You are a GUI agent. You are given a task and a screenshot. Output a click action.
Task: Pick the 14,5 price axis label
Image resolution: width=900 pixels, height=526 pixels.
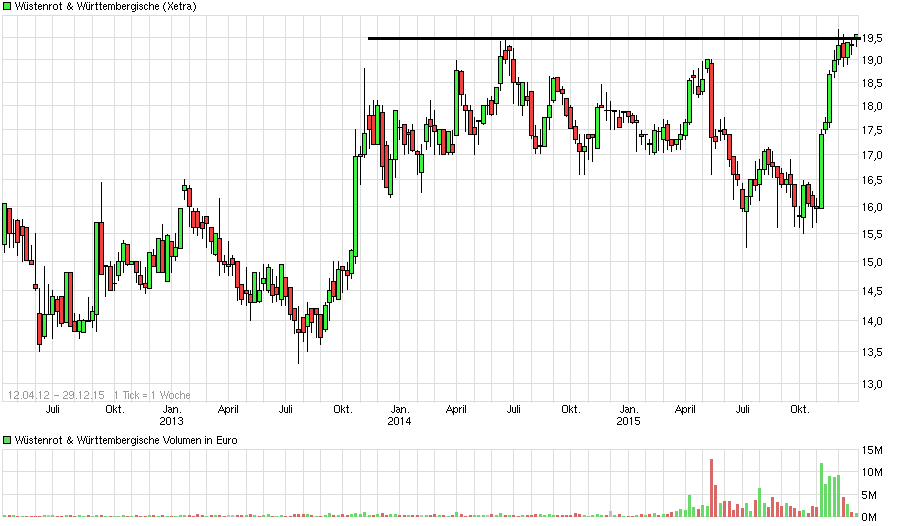[x=873, y=291]
